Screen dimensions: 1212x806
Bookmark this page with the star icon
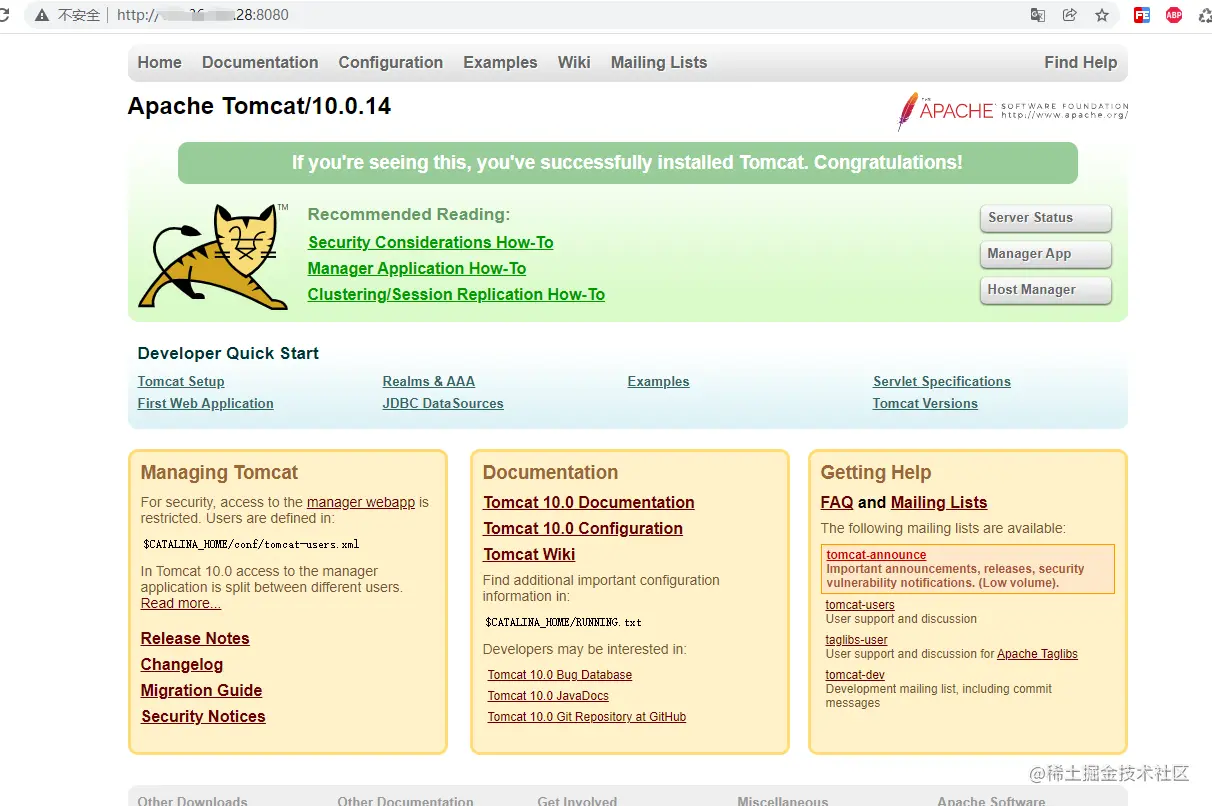pos(1102,15)
